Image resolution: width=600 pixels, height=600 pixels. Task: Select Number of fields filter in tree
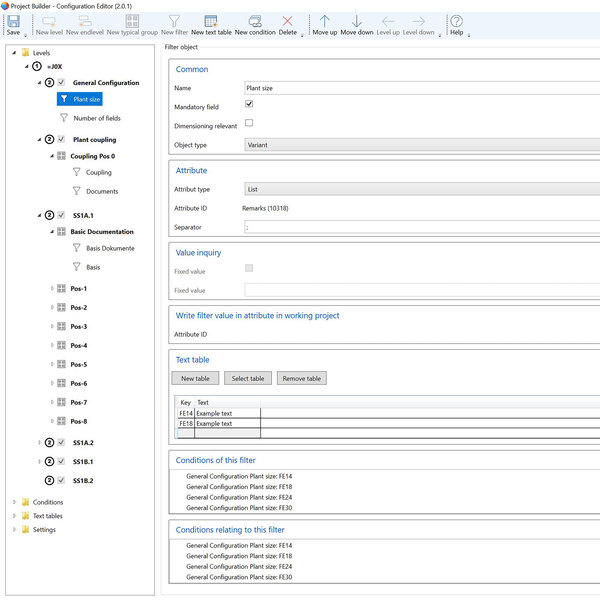click(97, 118)
